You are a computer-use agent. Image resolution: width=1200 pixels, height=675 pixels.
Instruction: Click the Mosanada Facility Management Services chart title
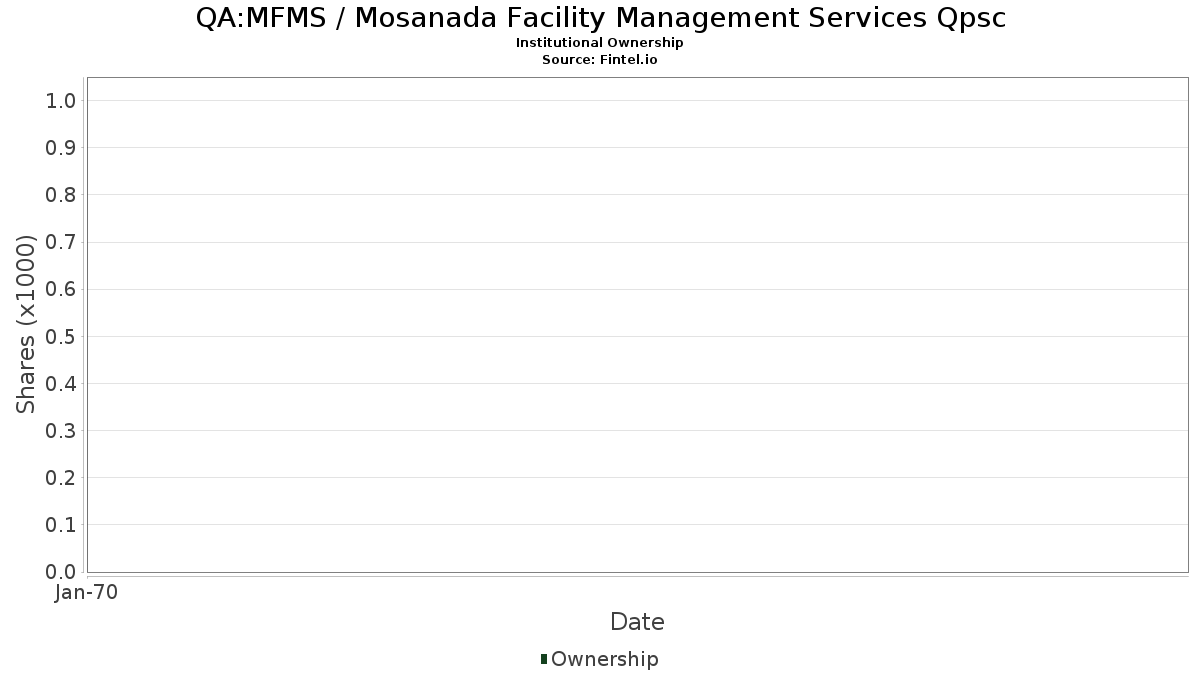599,18
